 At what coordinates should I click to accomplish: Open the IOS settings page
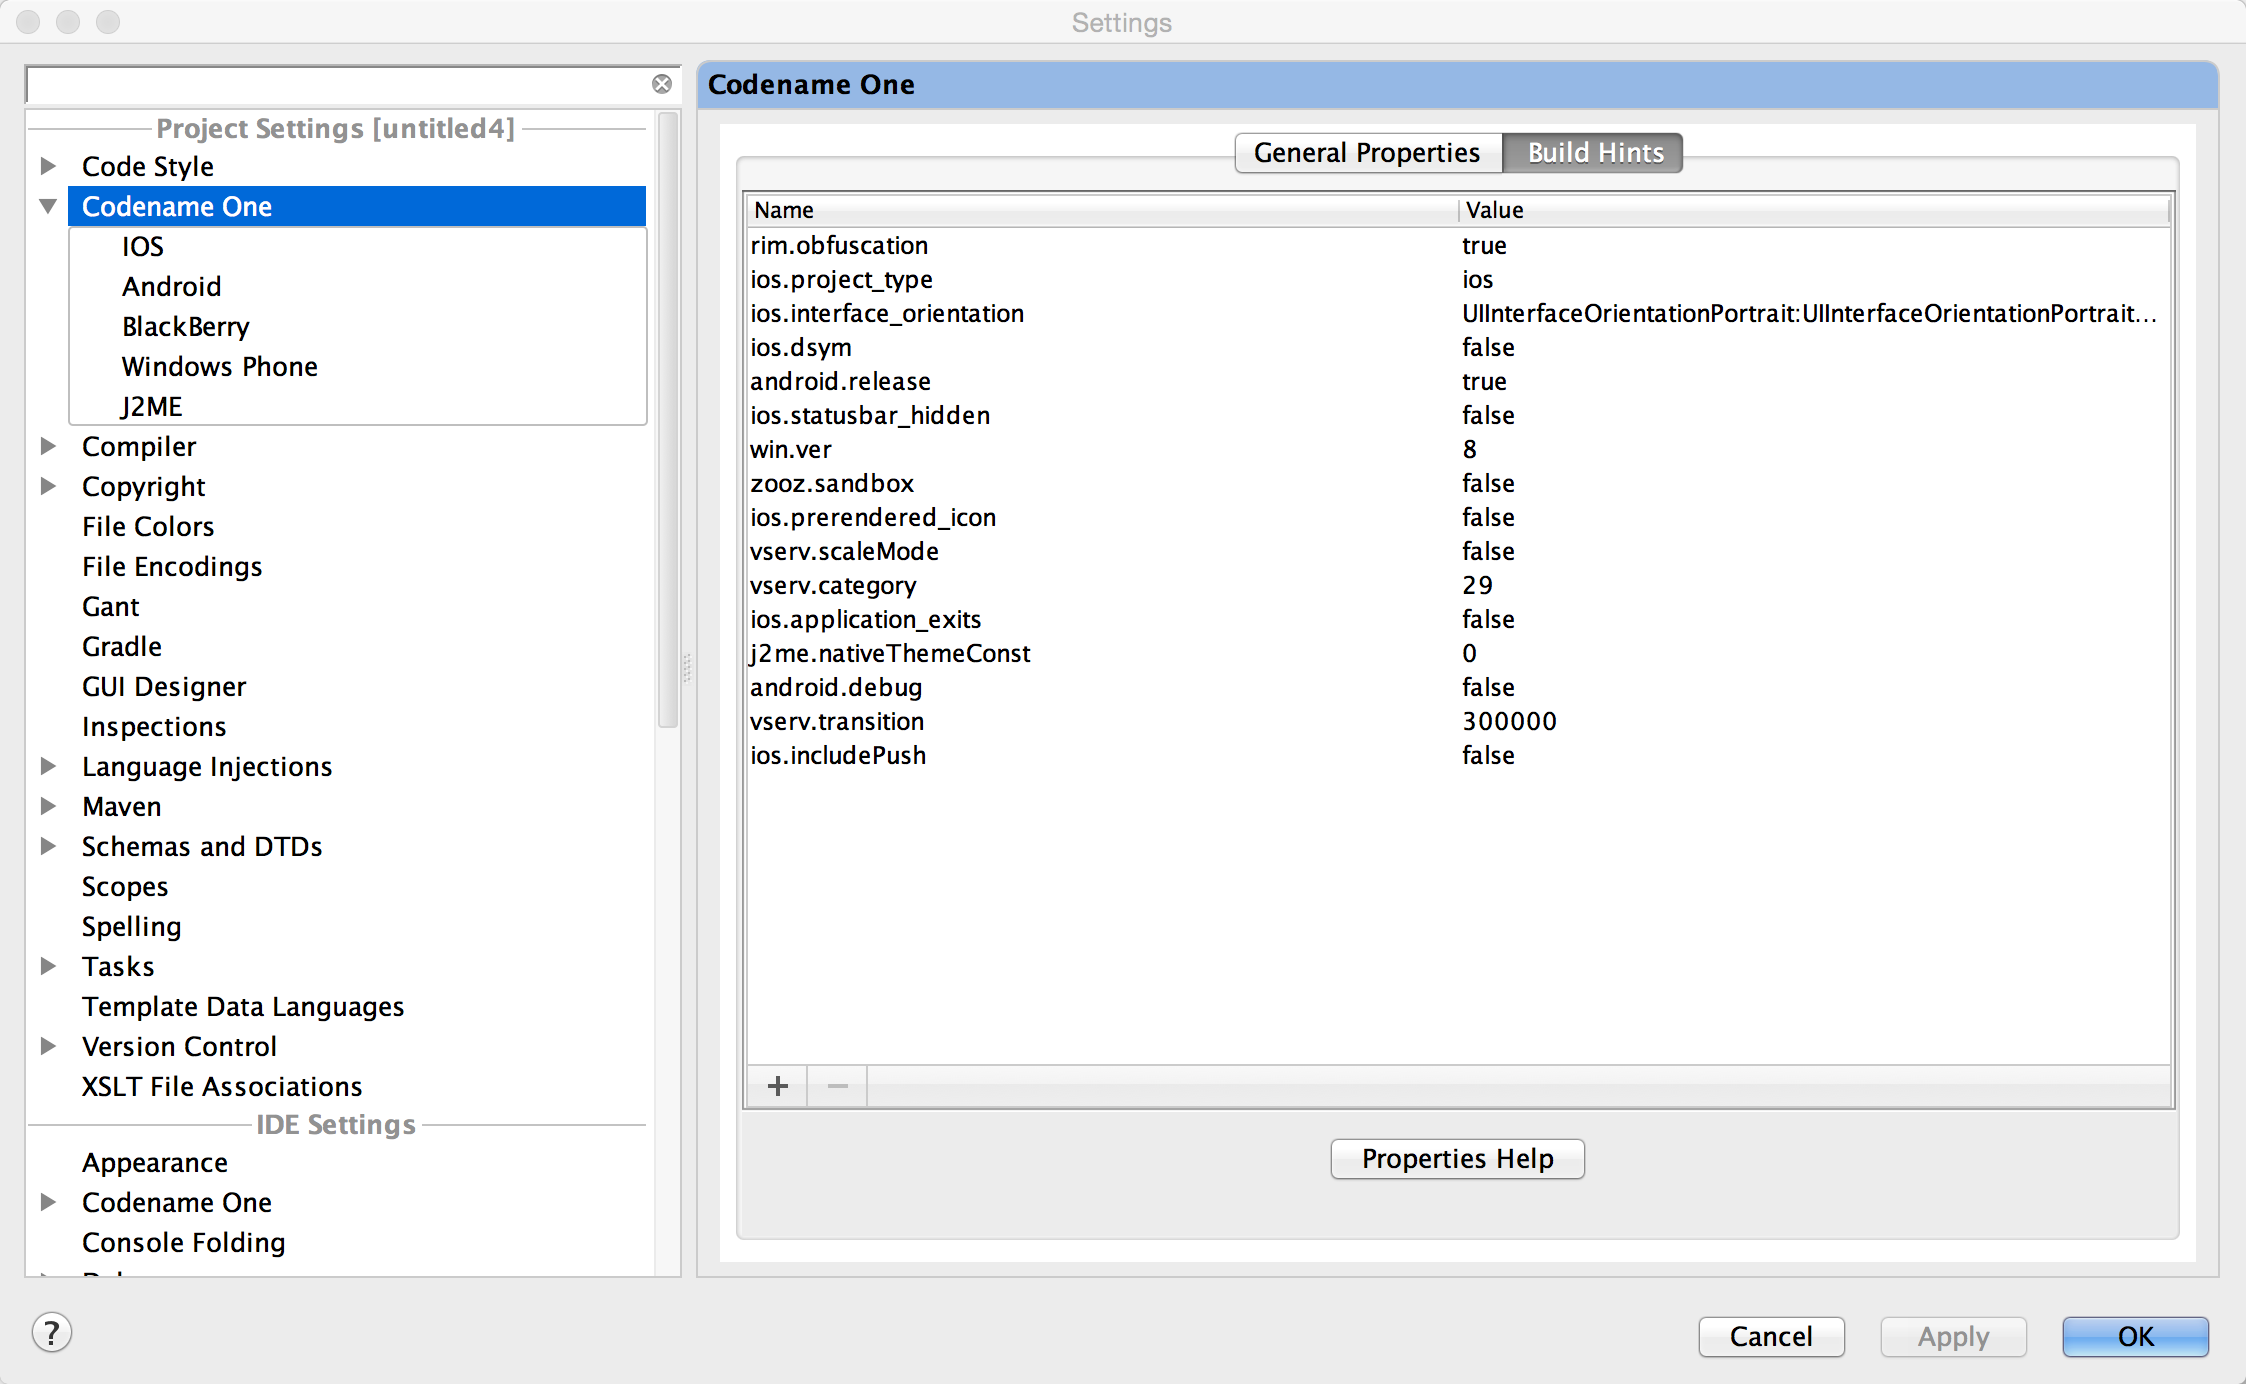pyautogui.click(x=143, y=246)
